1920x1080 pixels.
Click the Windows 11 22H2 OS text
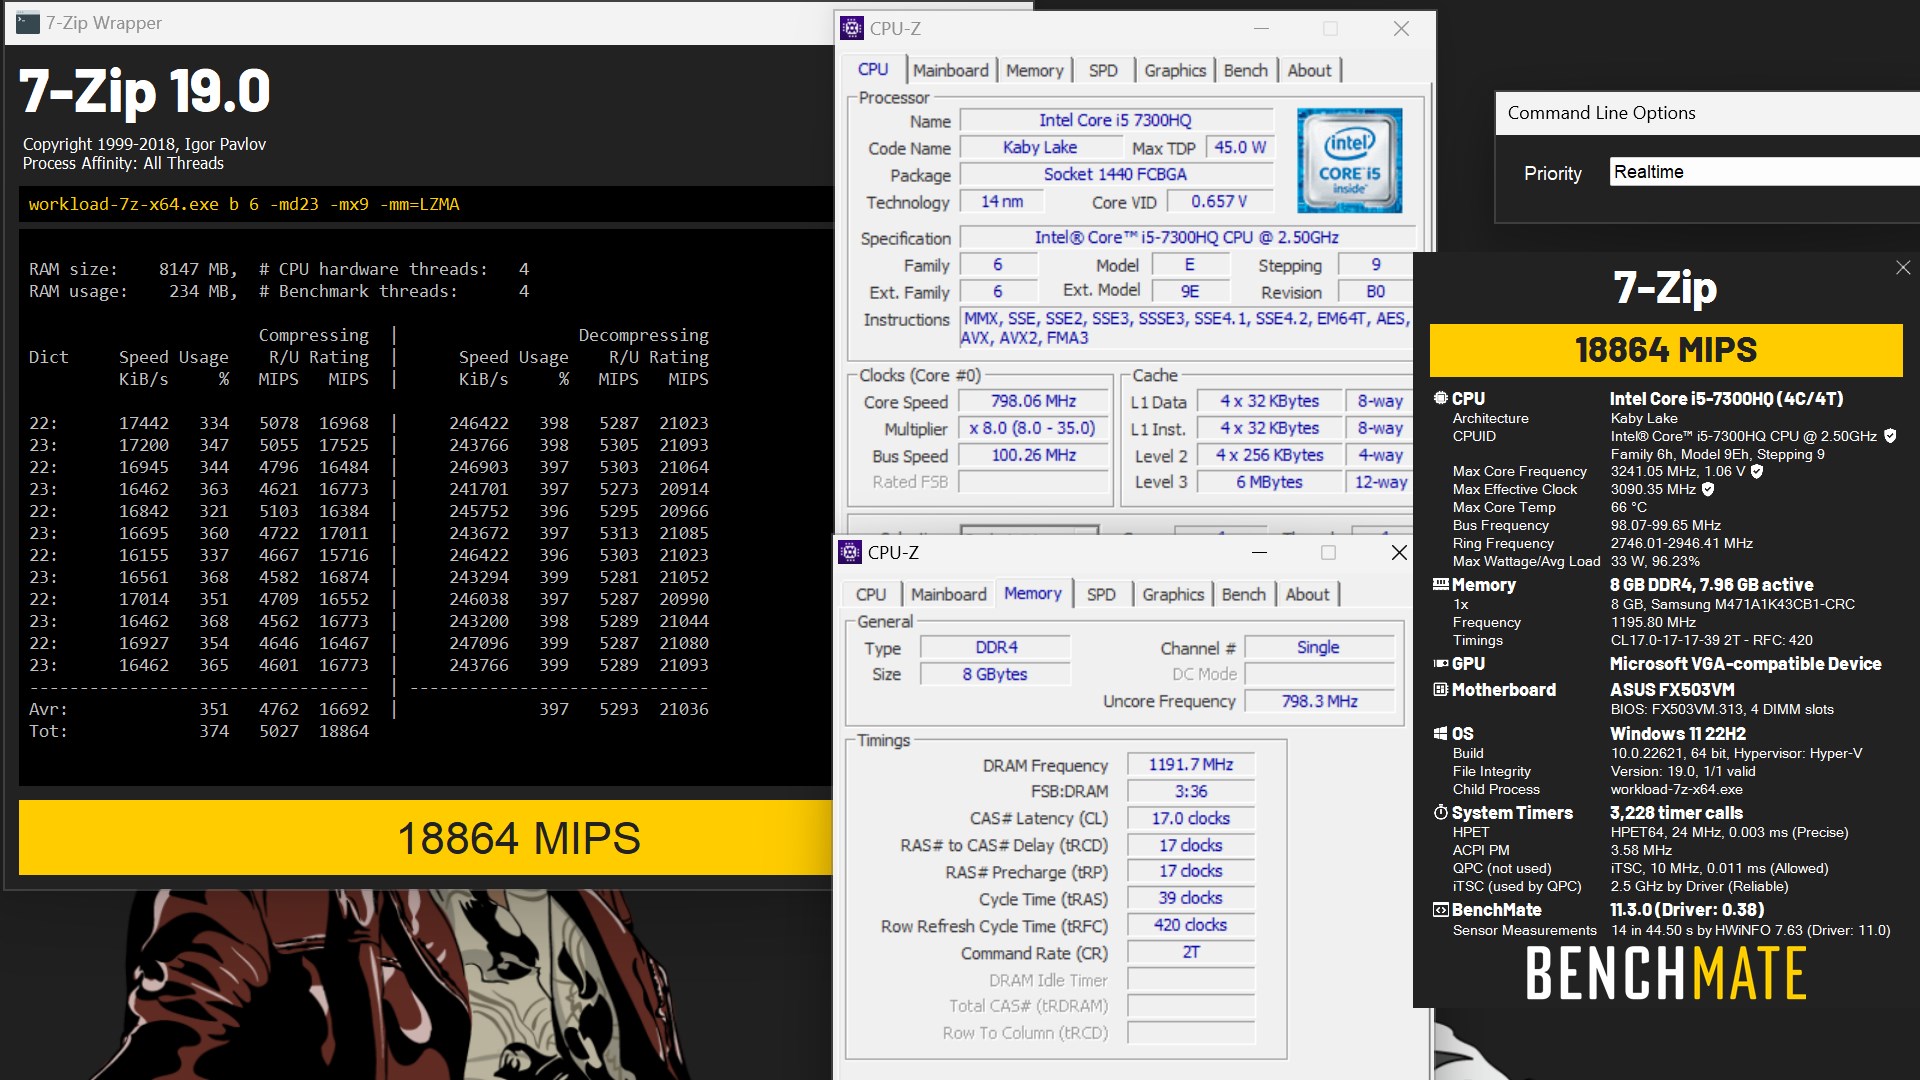(x=1677, y=733)
